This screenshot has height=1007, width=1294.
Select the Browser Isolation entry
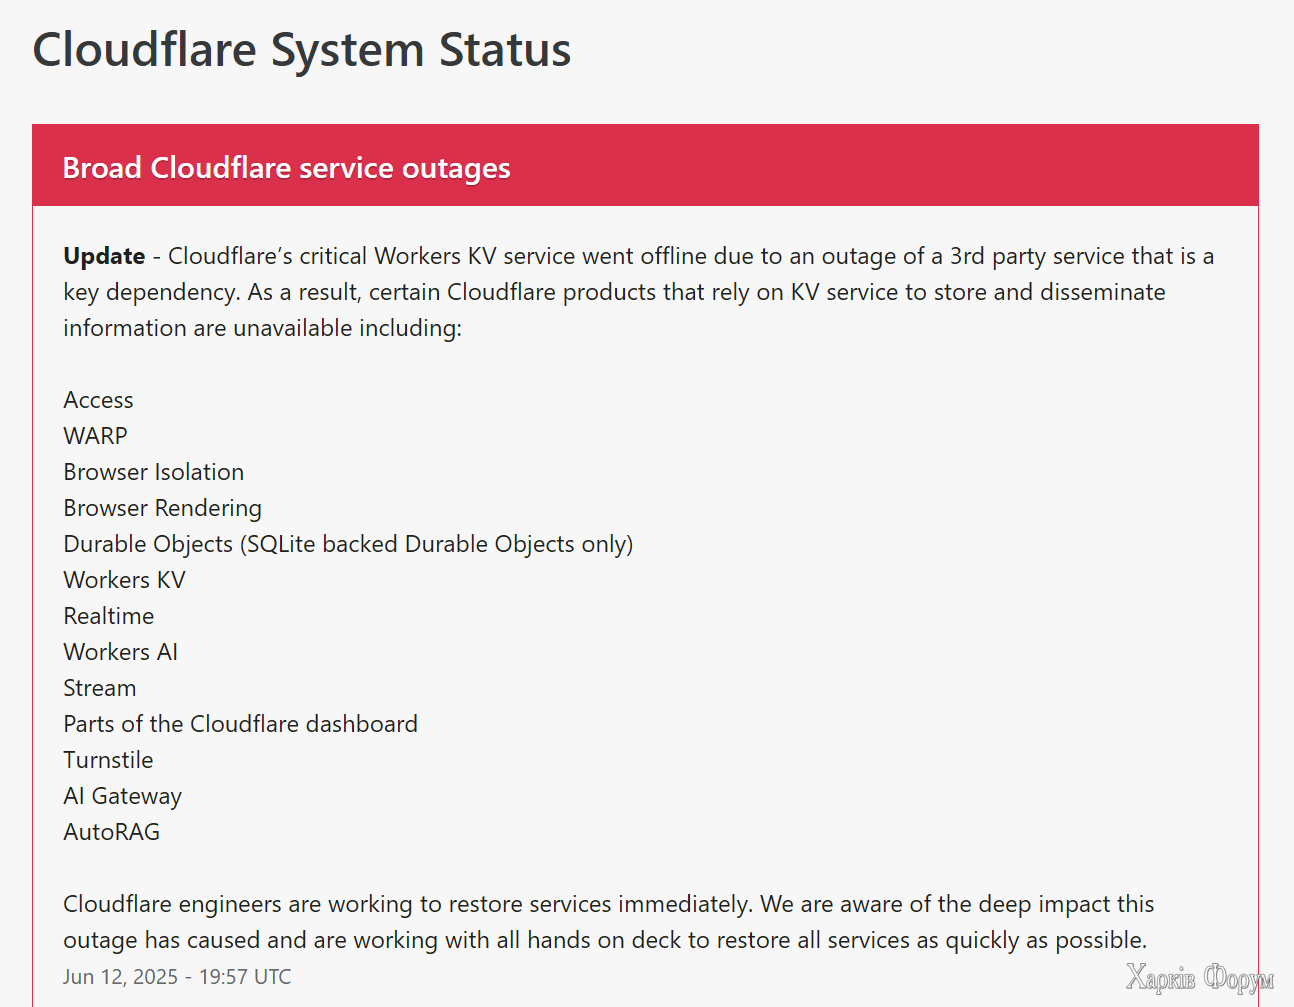click(x=154, y=472)
